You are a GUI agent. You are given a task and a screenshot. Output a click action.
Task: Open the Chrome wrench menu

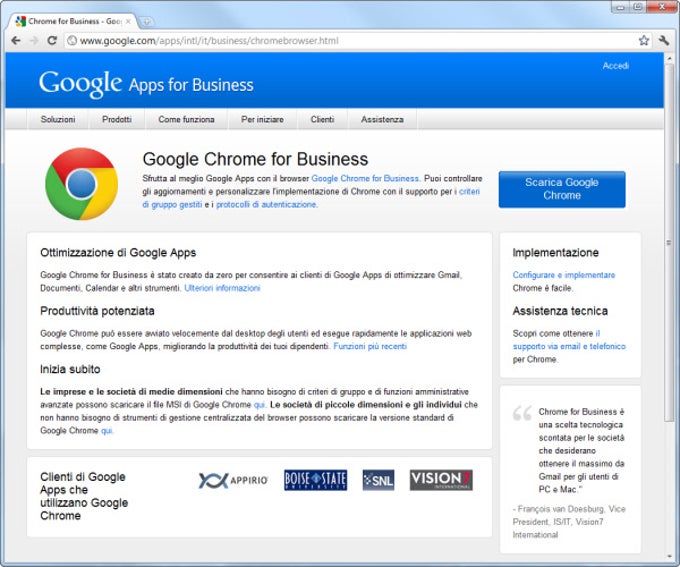(664, 40)
